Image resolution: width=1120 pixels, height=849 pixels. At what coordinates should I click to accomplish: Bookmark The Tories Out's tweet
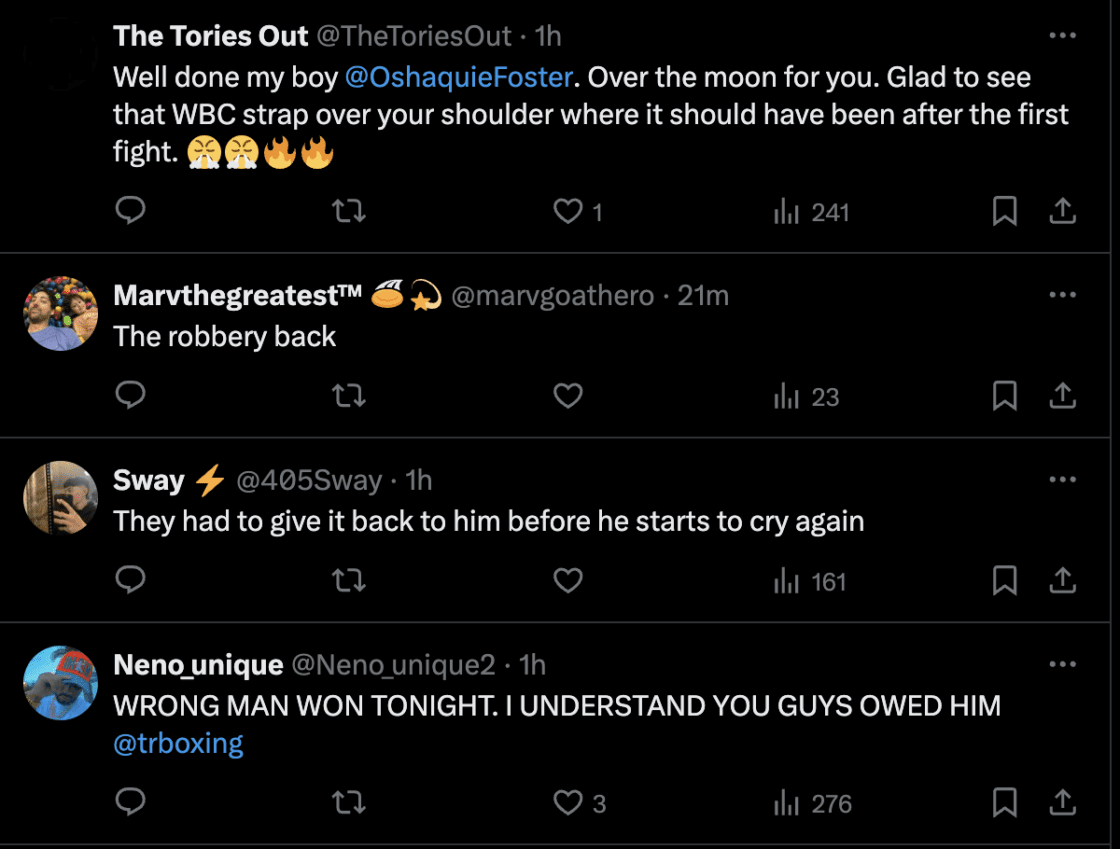[x=1004, y=211]
